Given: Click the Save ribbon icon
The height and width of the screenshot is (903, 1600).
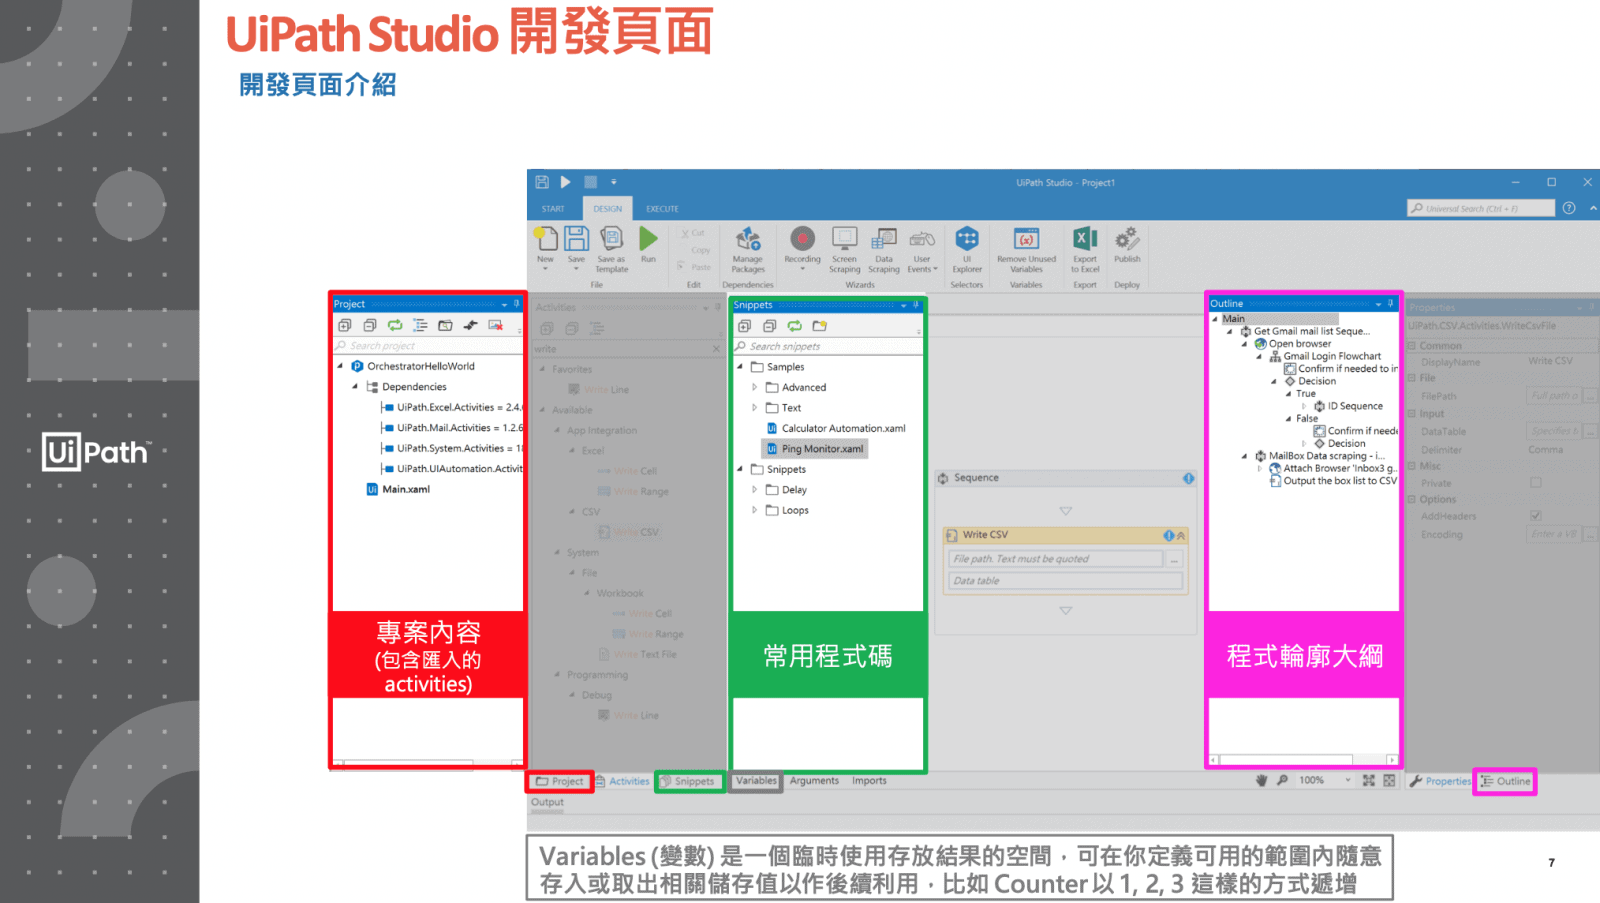Looking at the screenshot, I should tap(576, 238).
